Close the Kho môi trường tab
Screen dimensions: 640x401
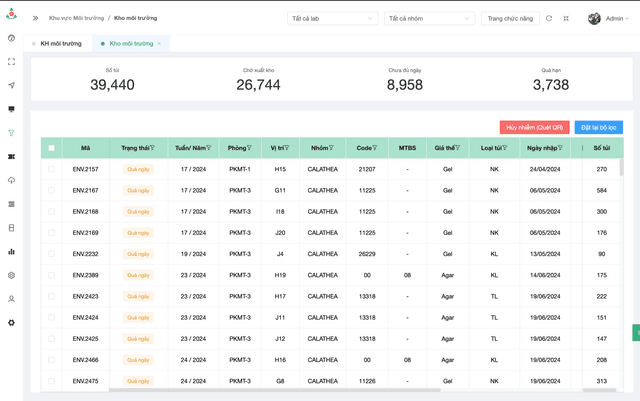pos(159,43)
